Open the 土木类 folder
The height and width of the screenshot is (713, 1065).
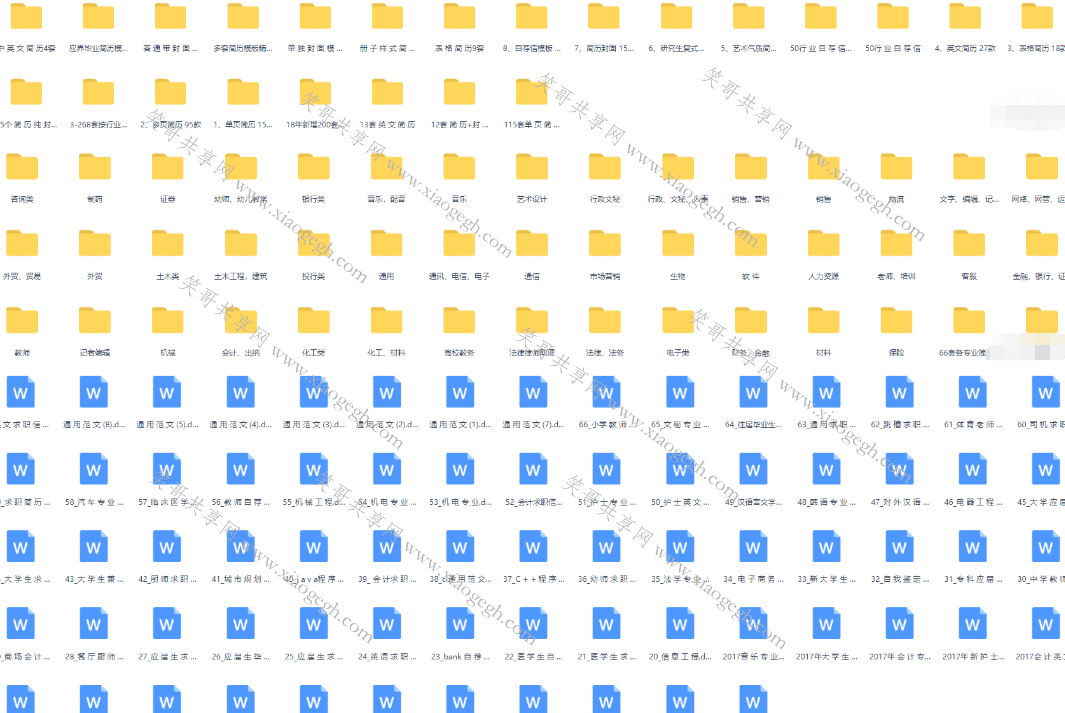click(168, 244)
